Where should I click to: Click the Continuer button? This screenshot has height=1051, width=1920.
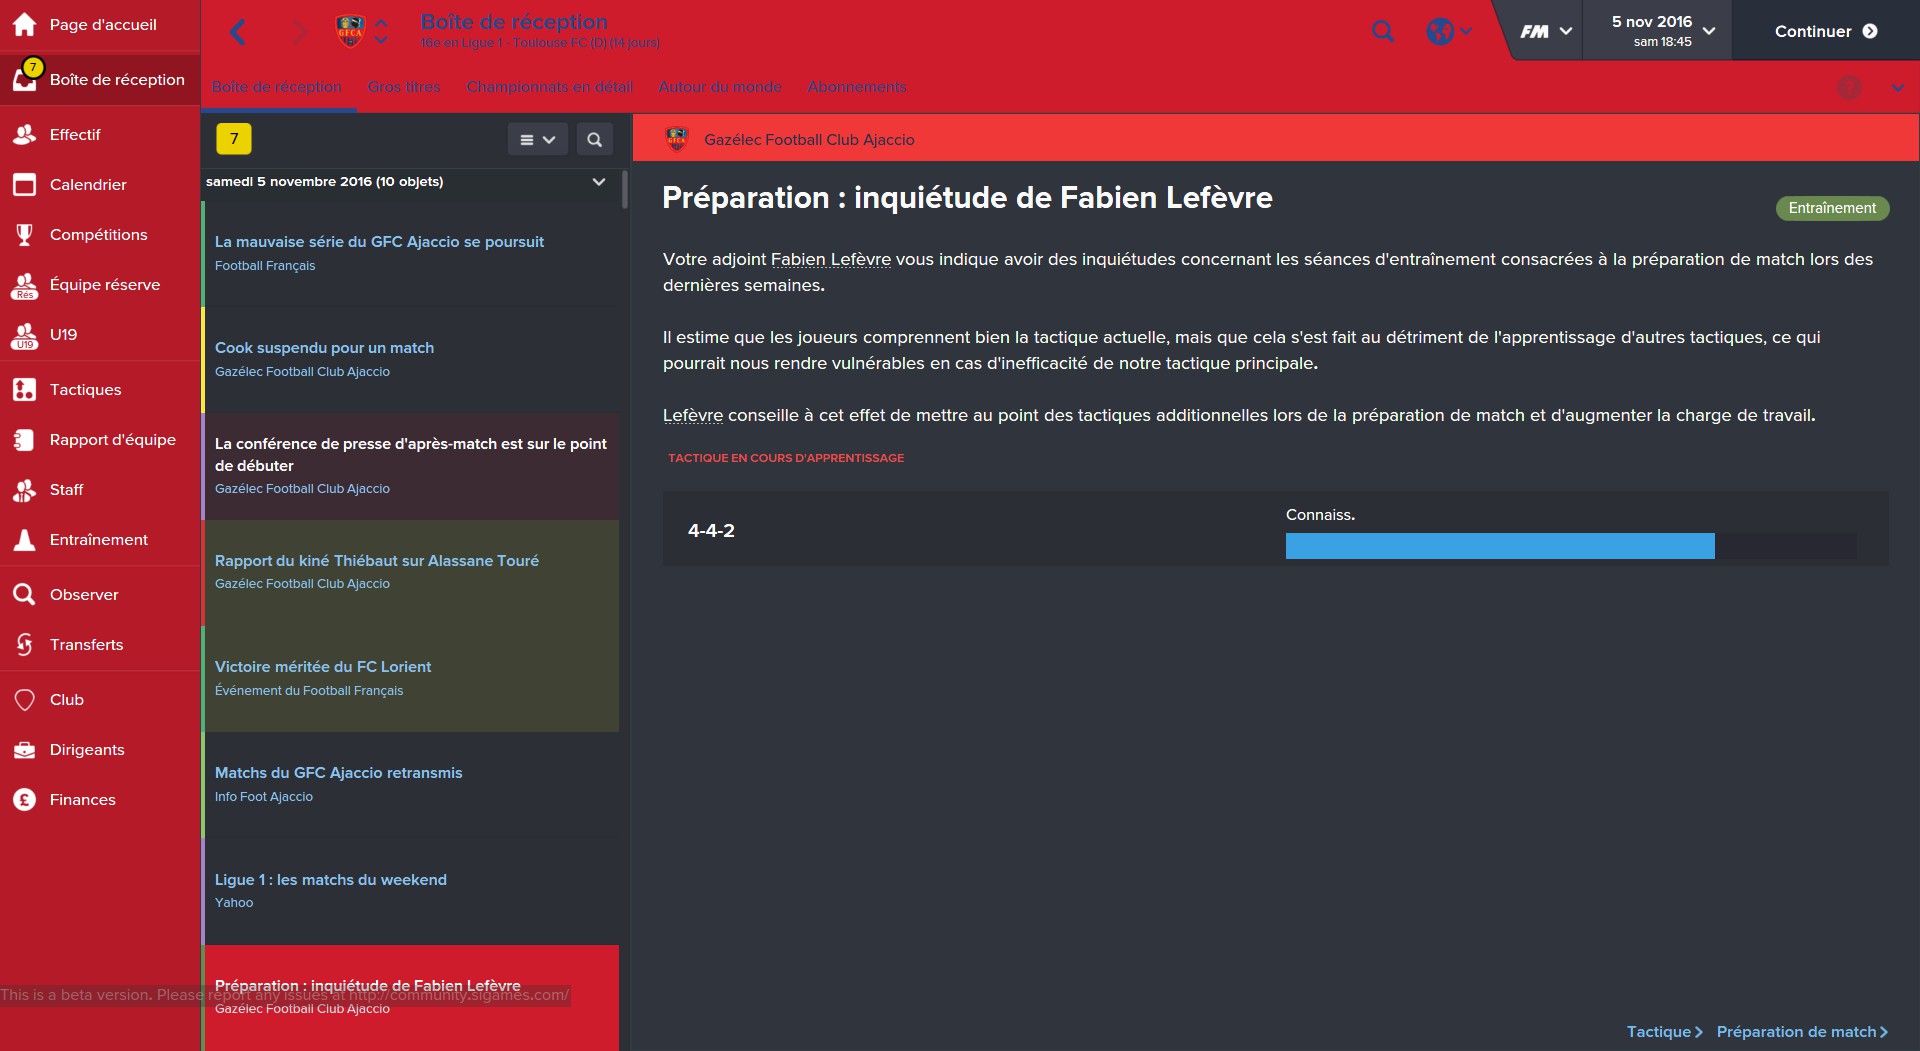coord(1826,31)
